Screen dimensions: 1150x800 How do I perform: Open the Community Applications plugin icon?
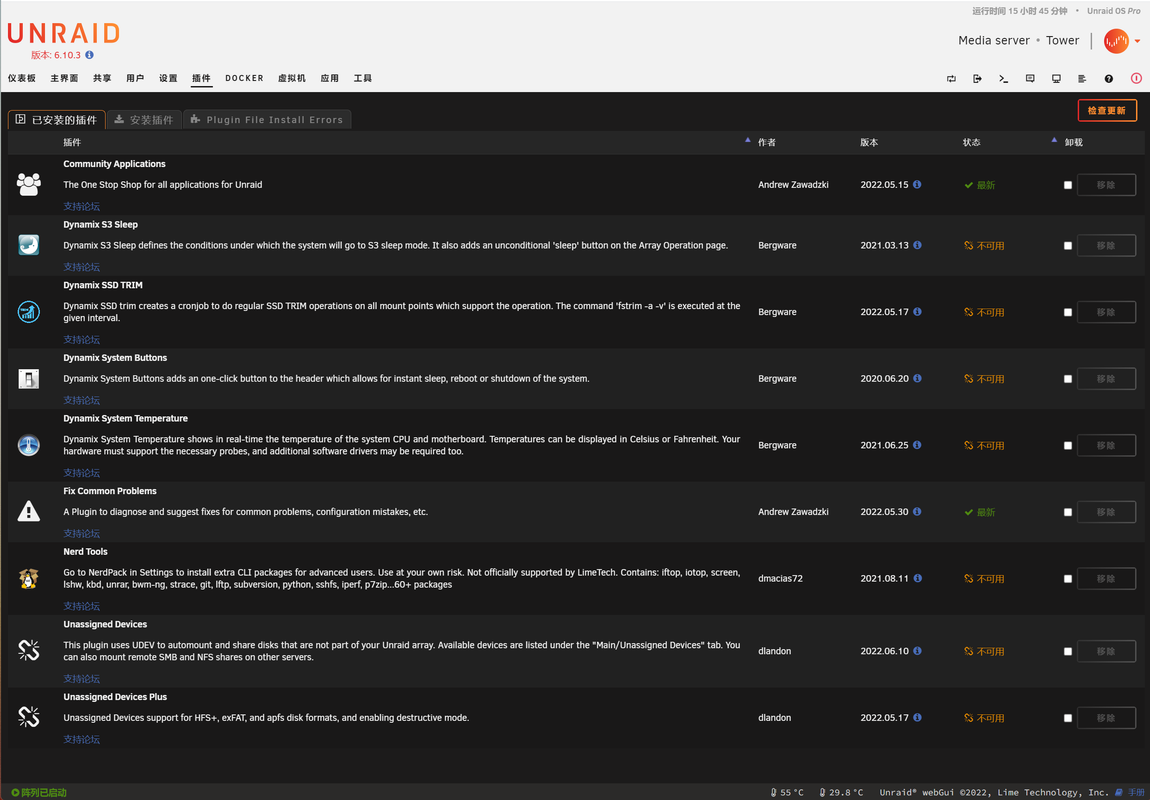coord(29,184)
